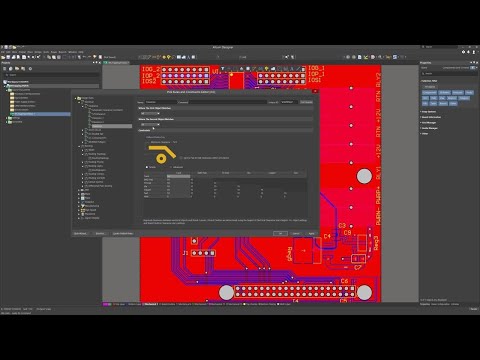Open the Route menu
Screen dimensions: 480x360
point(54,52)
